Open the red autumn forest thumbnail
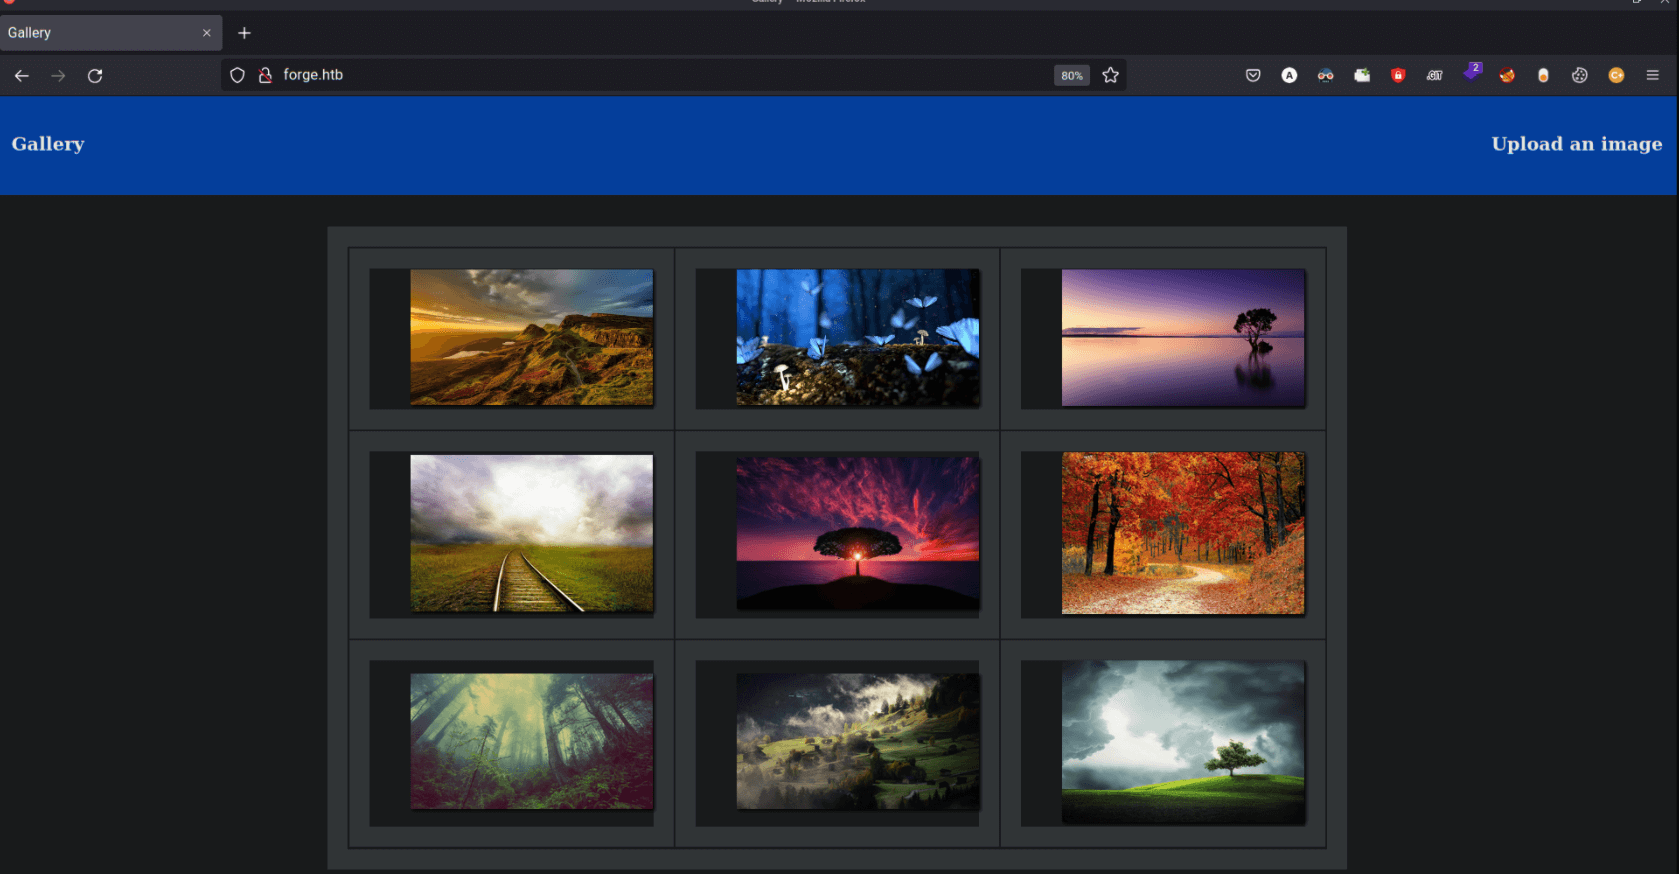This screenshot has width=1679, height=874. (1183, 533)
